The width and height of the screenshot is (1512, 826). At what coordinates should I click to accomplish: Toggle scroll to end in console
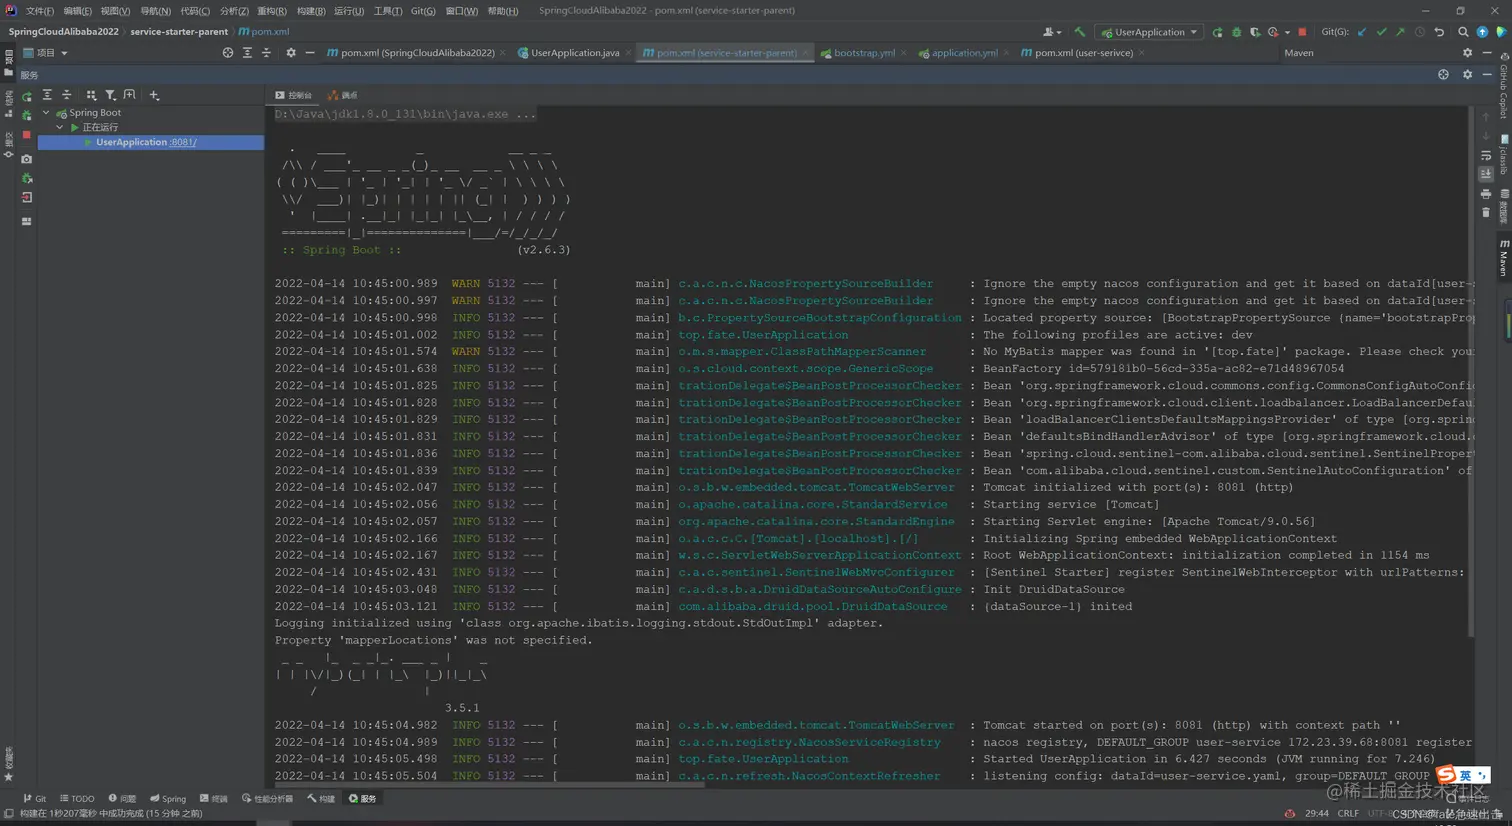1486,174
